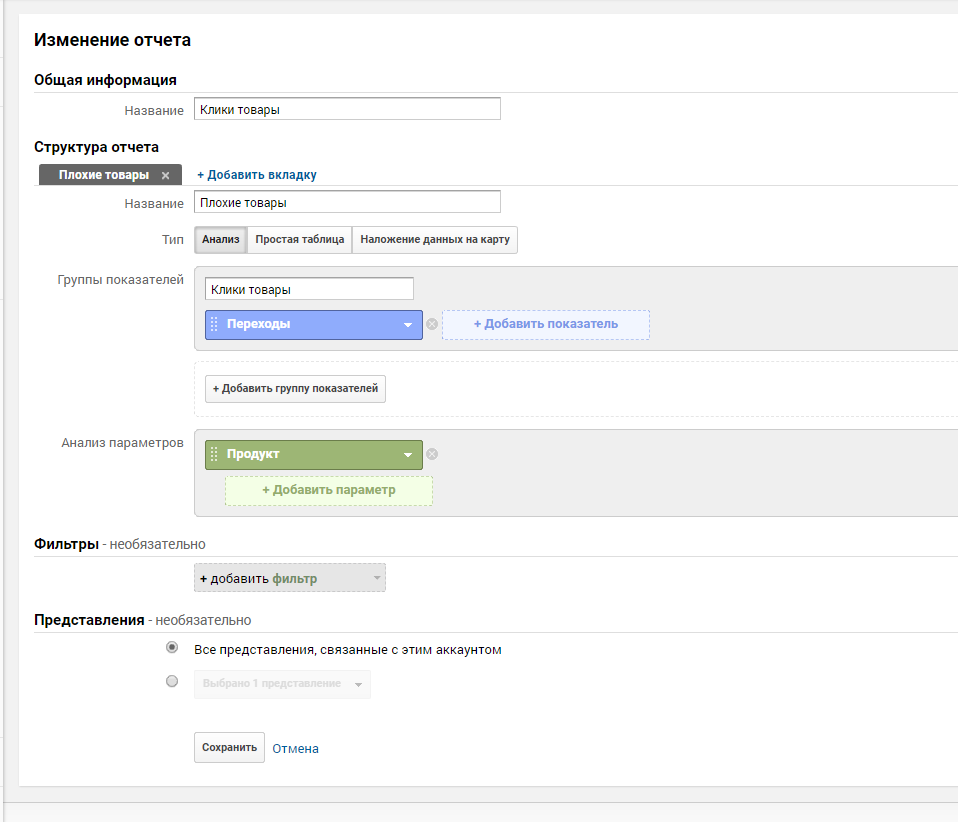This screenshot has height=822, width=958.
Task: Select 'Все представления' radio button
Action: point(172,648)
